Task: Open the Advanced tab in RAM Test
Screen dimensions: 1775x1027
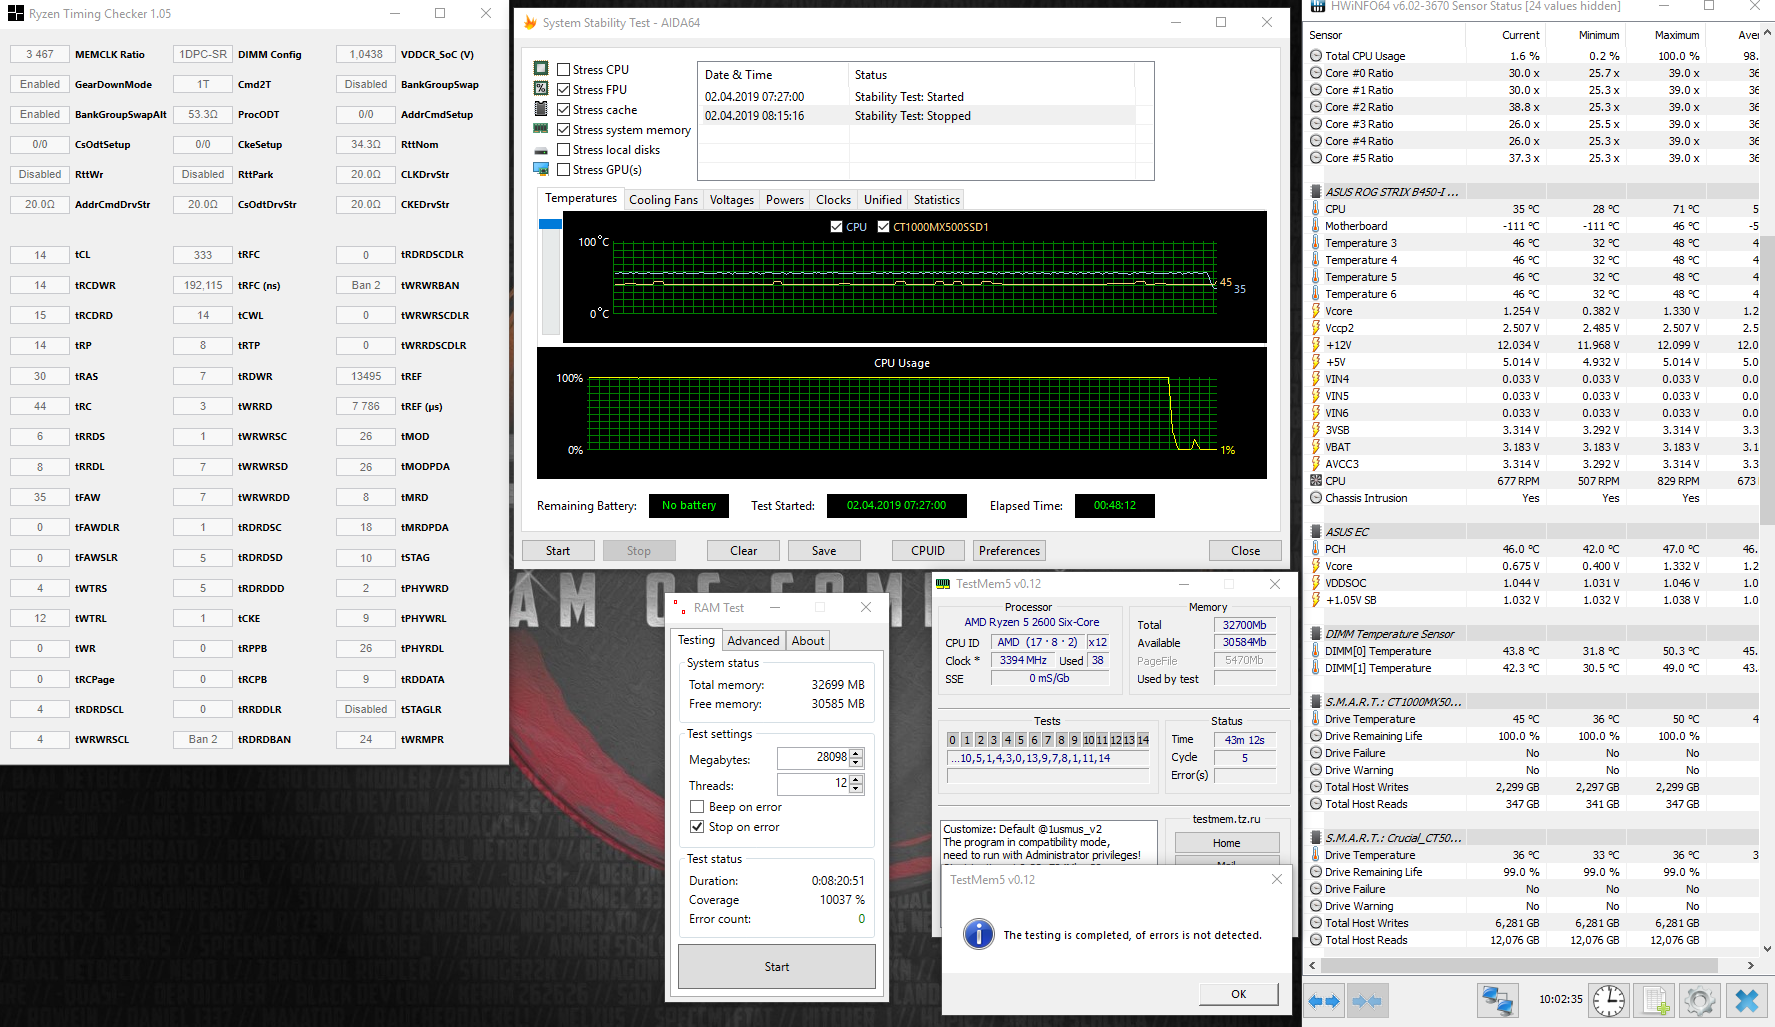Action: tap(753, 641)
